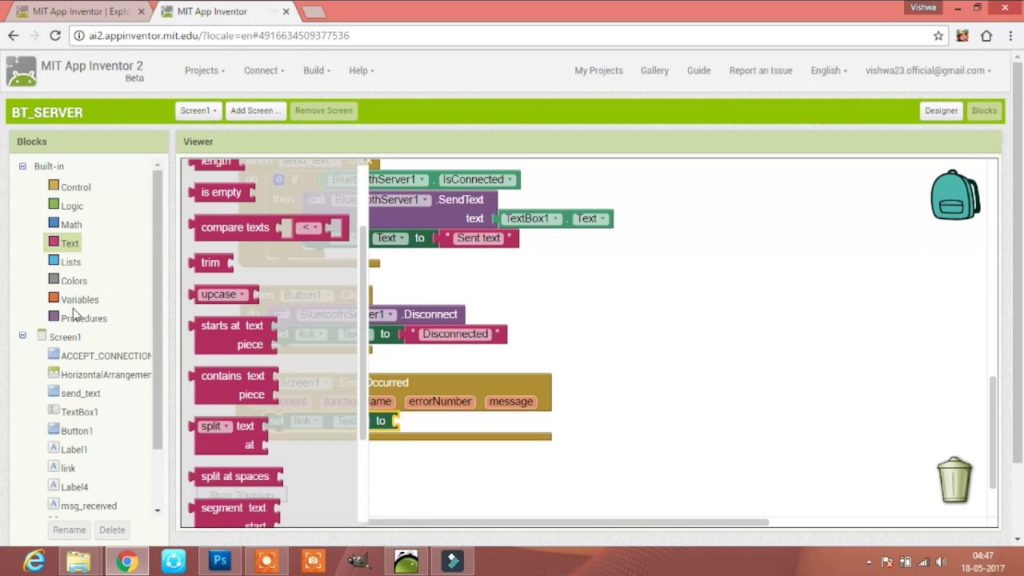Open the Build menu

317,71
